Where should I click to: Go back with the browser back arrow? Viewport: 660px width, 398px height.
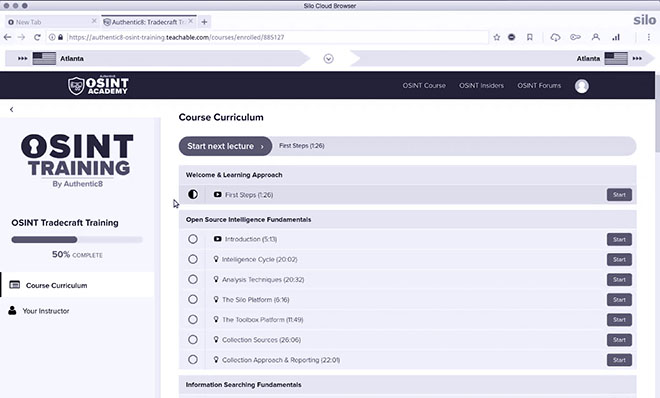click(8, 37)
